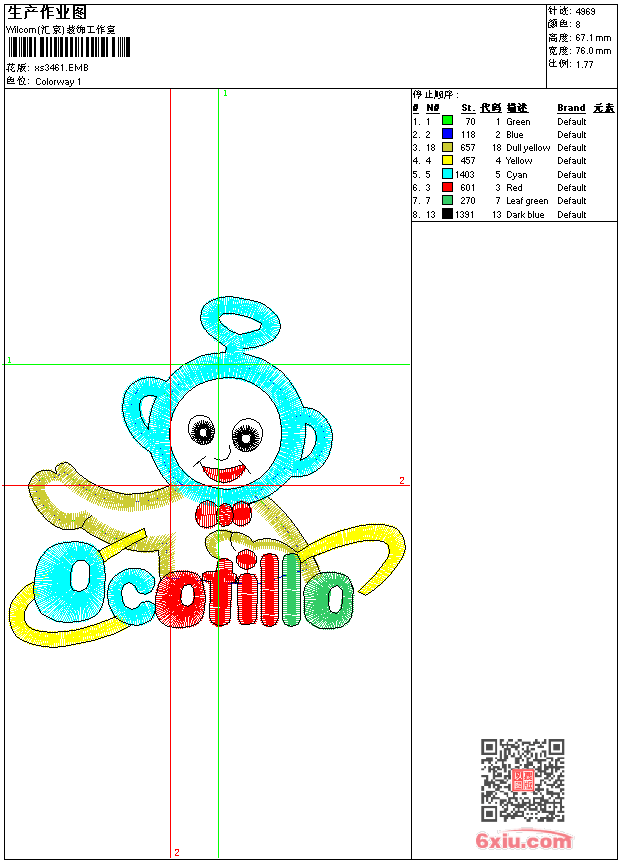The height and width of the screenshot is (860, 620).
Task: Pick the black Dark blue swatch
Action: 447,214
